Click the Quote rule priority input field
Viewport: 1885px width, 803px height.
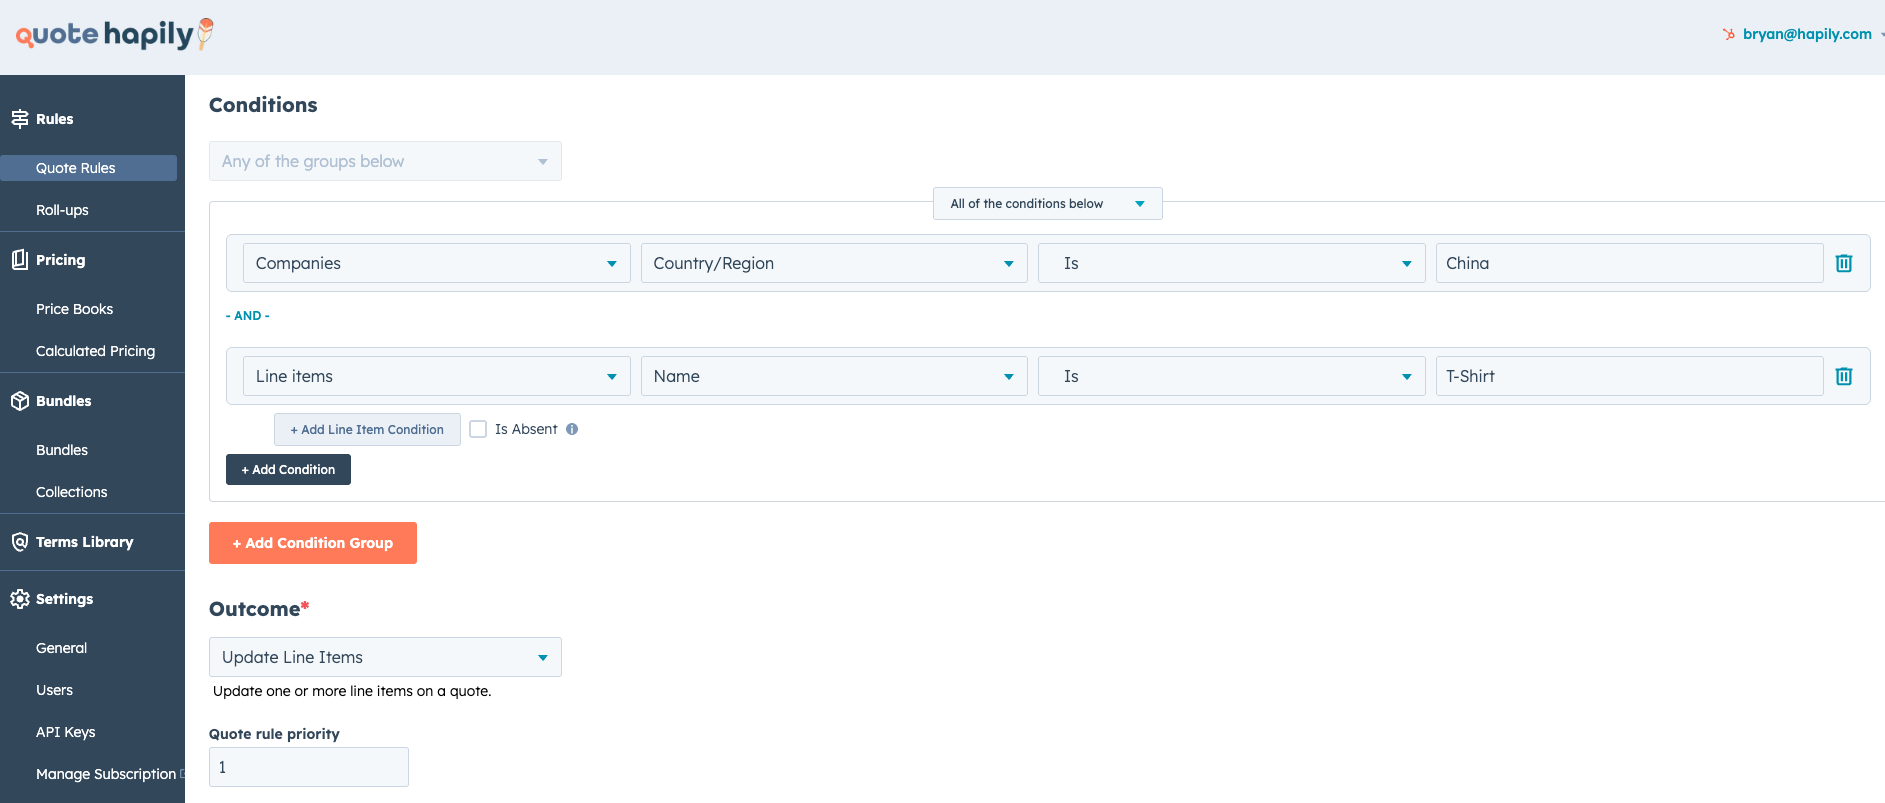[x=308, y=767]
